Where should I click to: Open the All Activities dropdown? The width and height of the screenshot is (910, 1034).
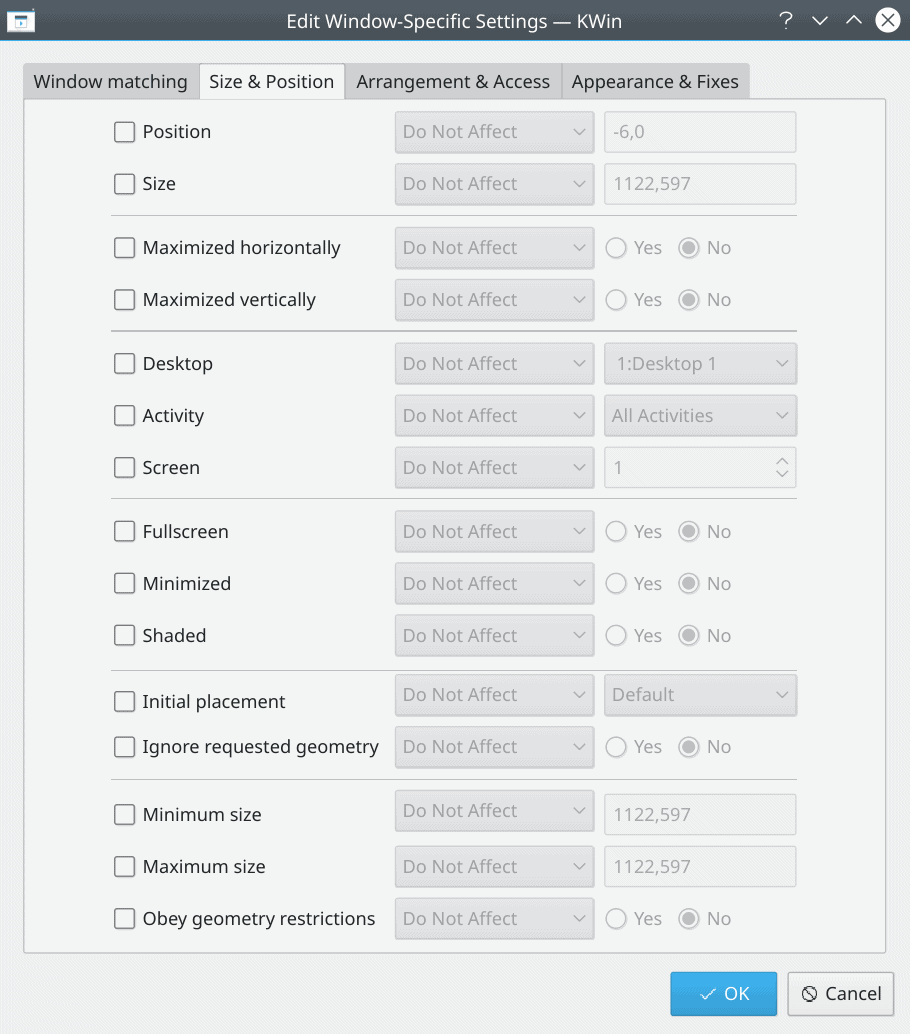click(700, 415)
